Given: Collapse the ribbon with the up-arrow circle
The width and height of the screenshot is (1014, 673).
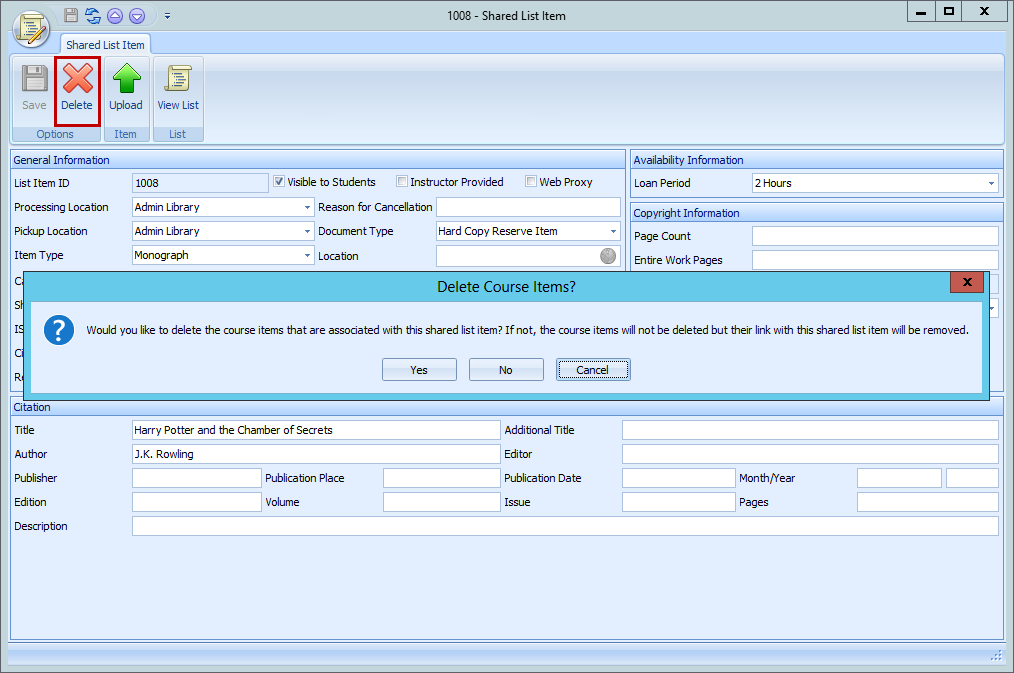Looking at the screenshot, I should point(113,15).
